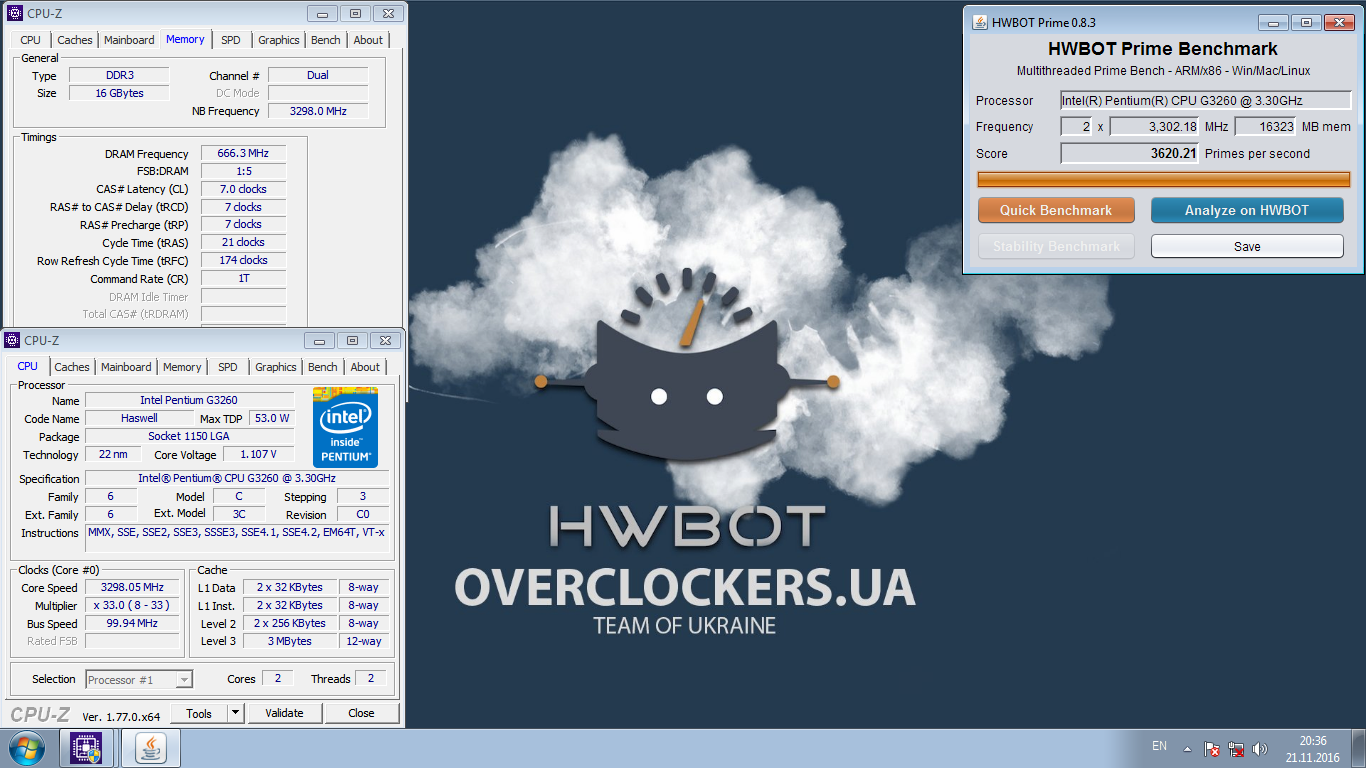Click the 16323 MB mem field

click(x=1265, y=126)
